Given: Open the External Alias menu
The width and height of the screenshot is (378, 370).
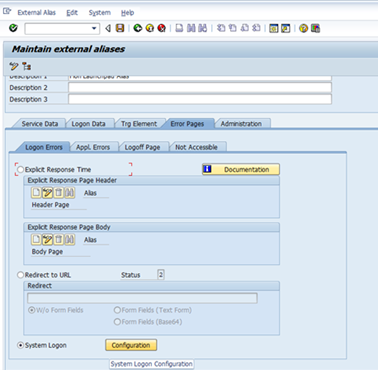Looking at the screenshot, I should pos(36,13).
